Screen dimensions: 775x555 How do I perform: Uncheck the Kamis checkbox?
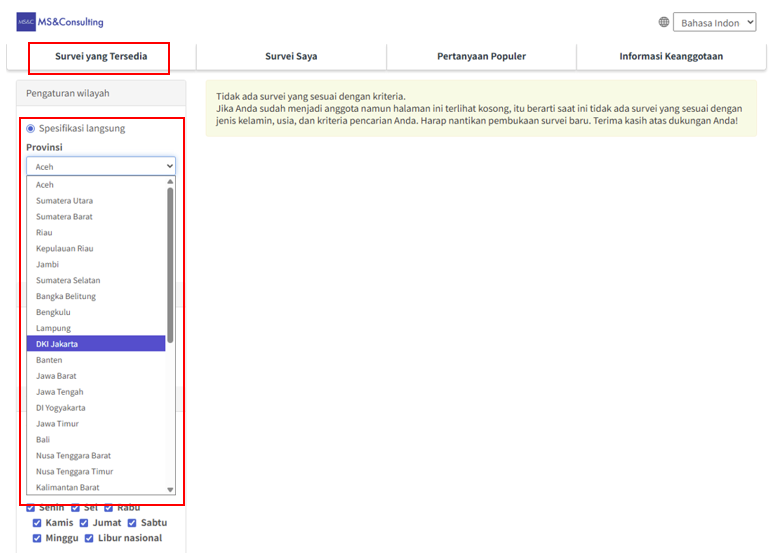coord(37,523)
